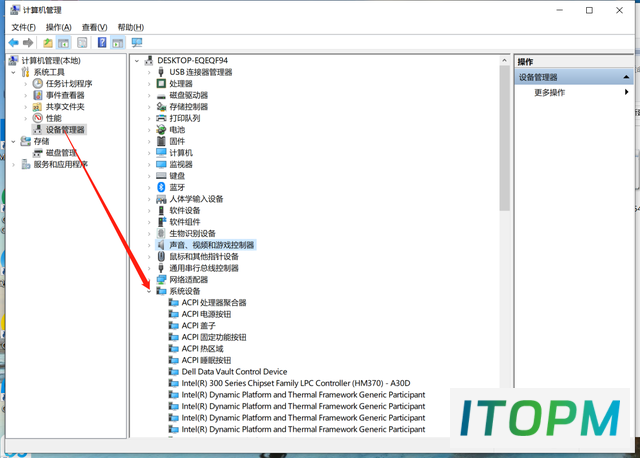
Task: Collapse the 存储 node in the left tree
Action: (13, 142)
